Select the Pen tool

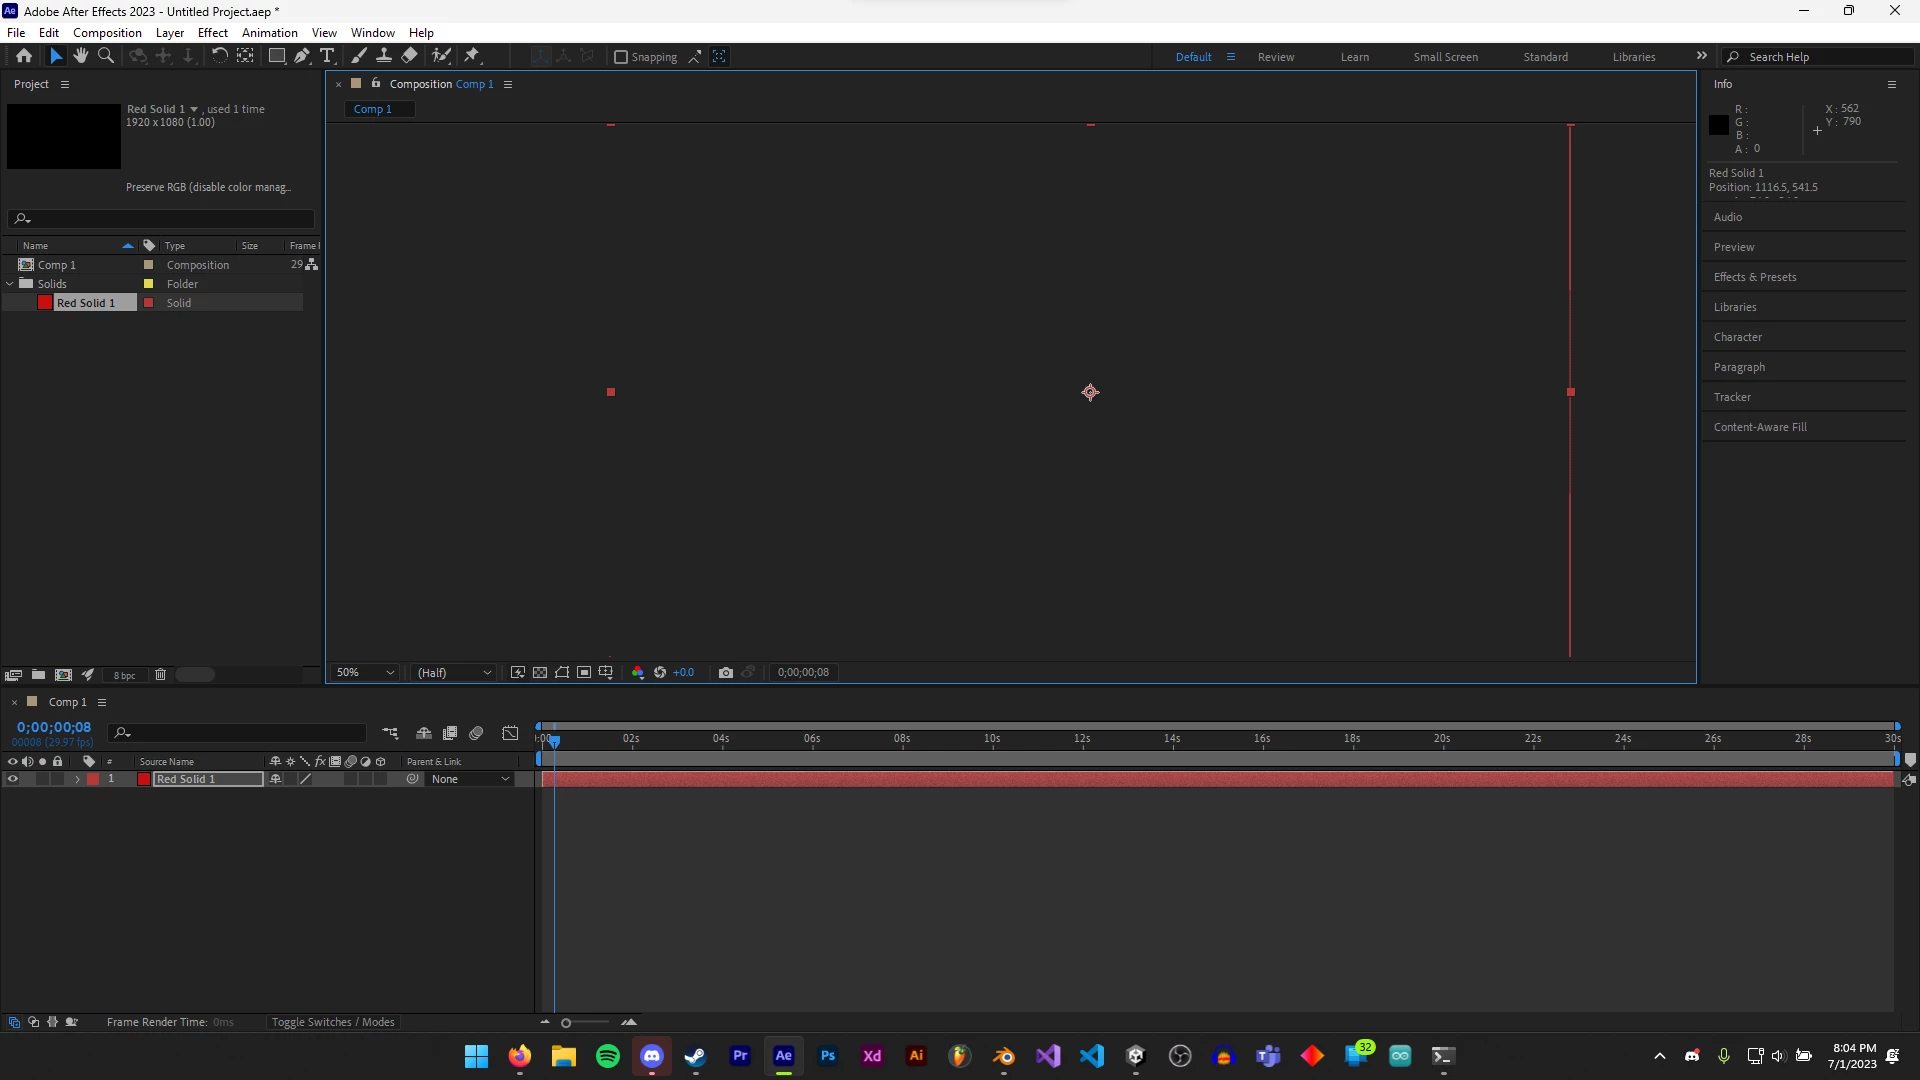pyautogui.click(x=302, y=56)
